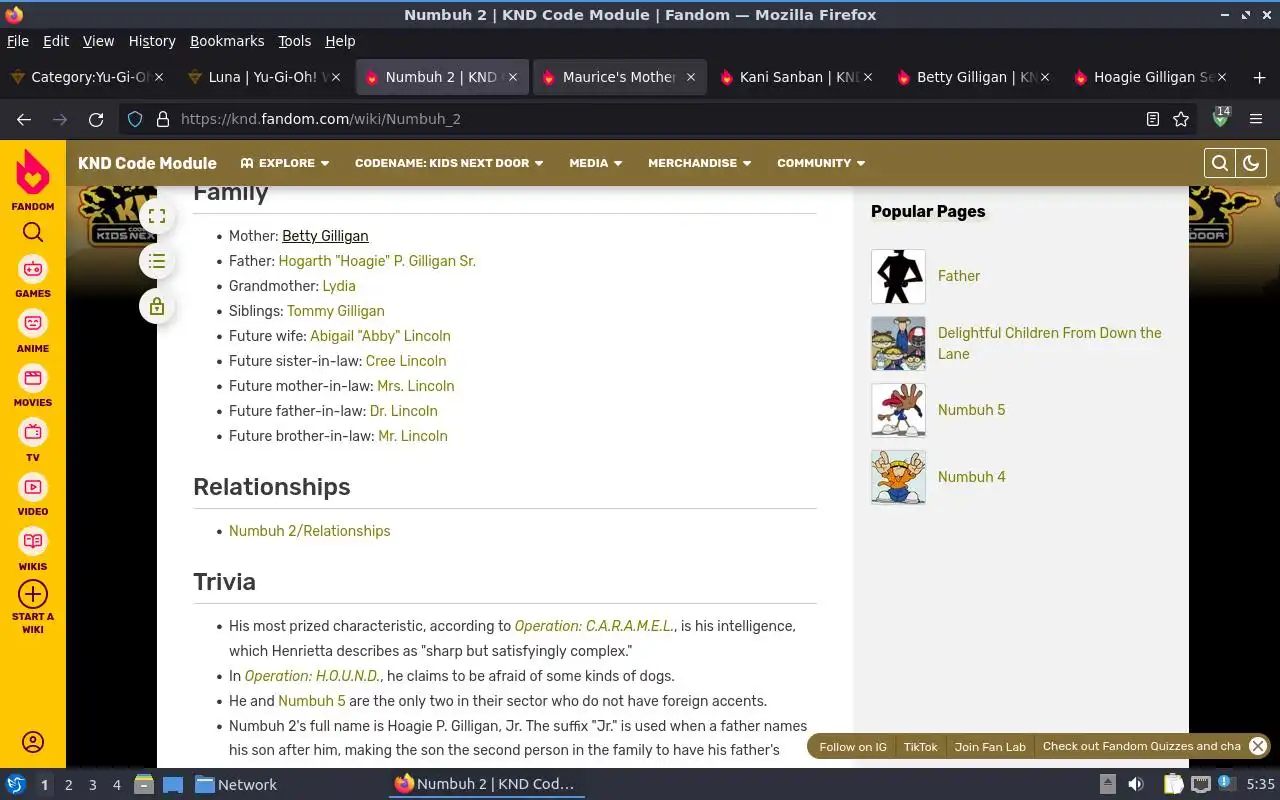Open the uBlock extension icon with badge

click(x=1220, y=118)
